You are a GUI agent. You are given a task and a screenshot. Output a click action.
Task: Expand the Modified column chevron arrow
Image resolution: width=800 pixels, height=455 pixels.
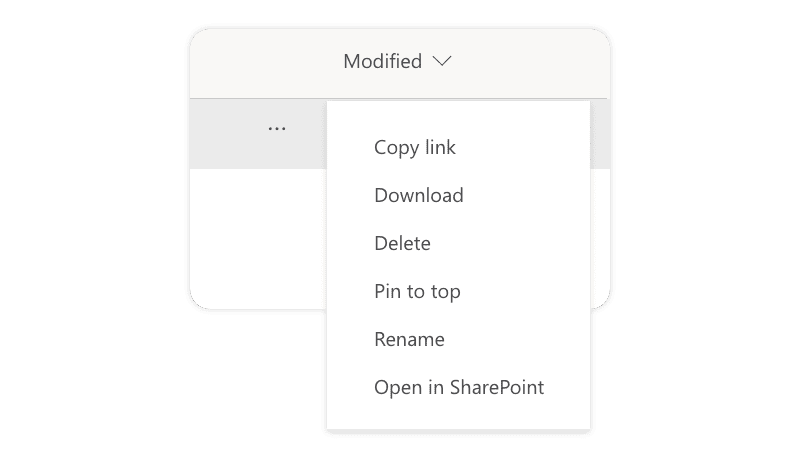(442, 62)
